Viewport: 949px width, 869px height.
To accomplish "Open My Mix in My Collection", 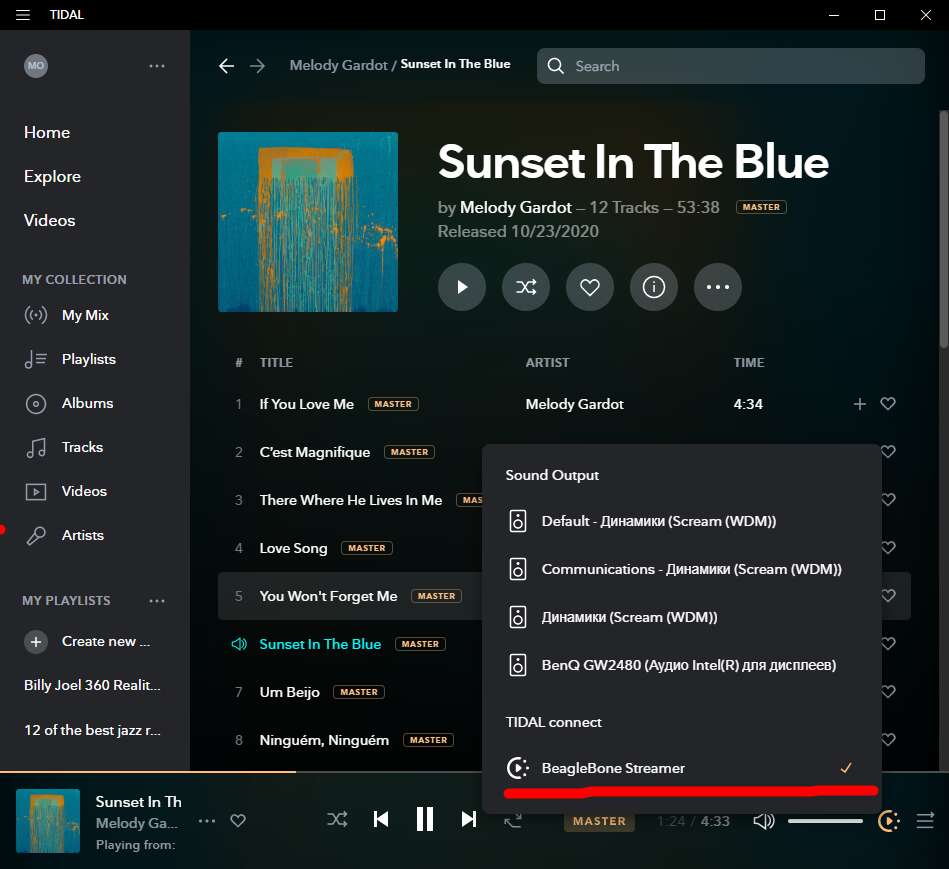I will point(67,315).
